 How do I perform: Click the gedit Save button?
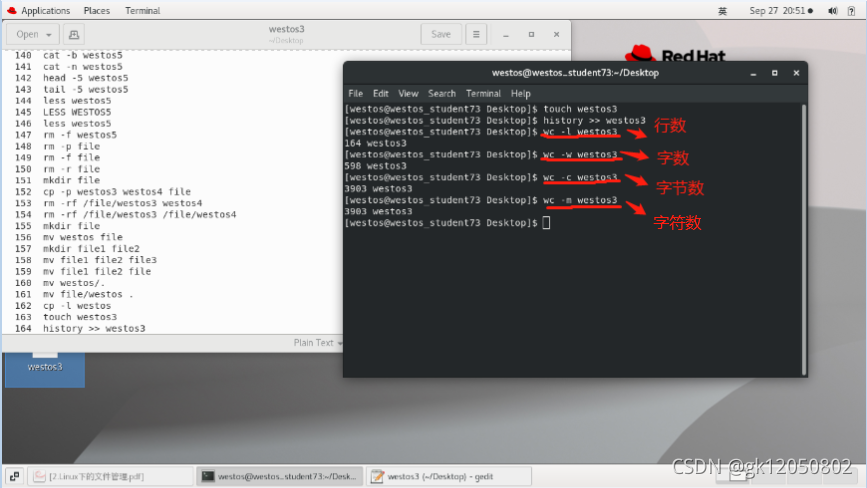coord(441,34)
